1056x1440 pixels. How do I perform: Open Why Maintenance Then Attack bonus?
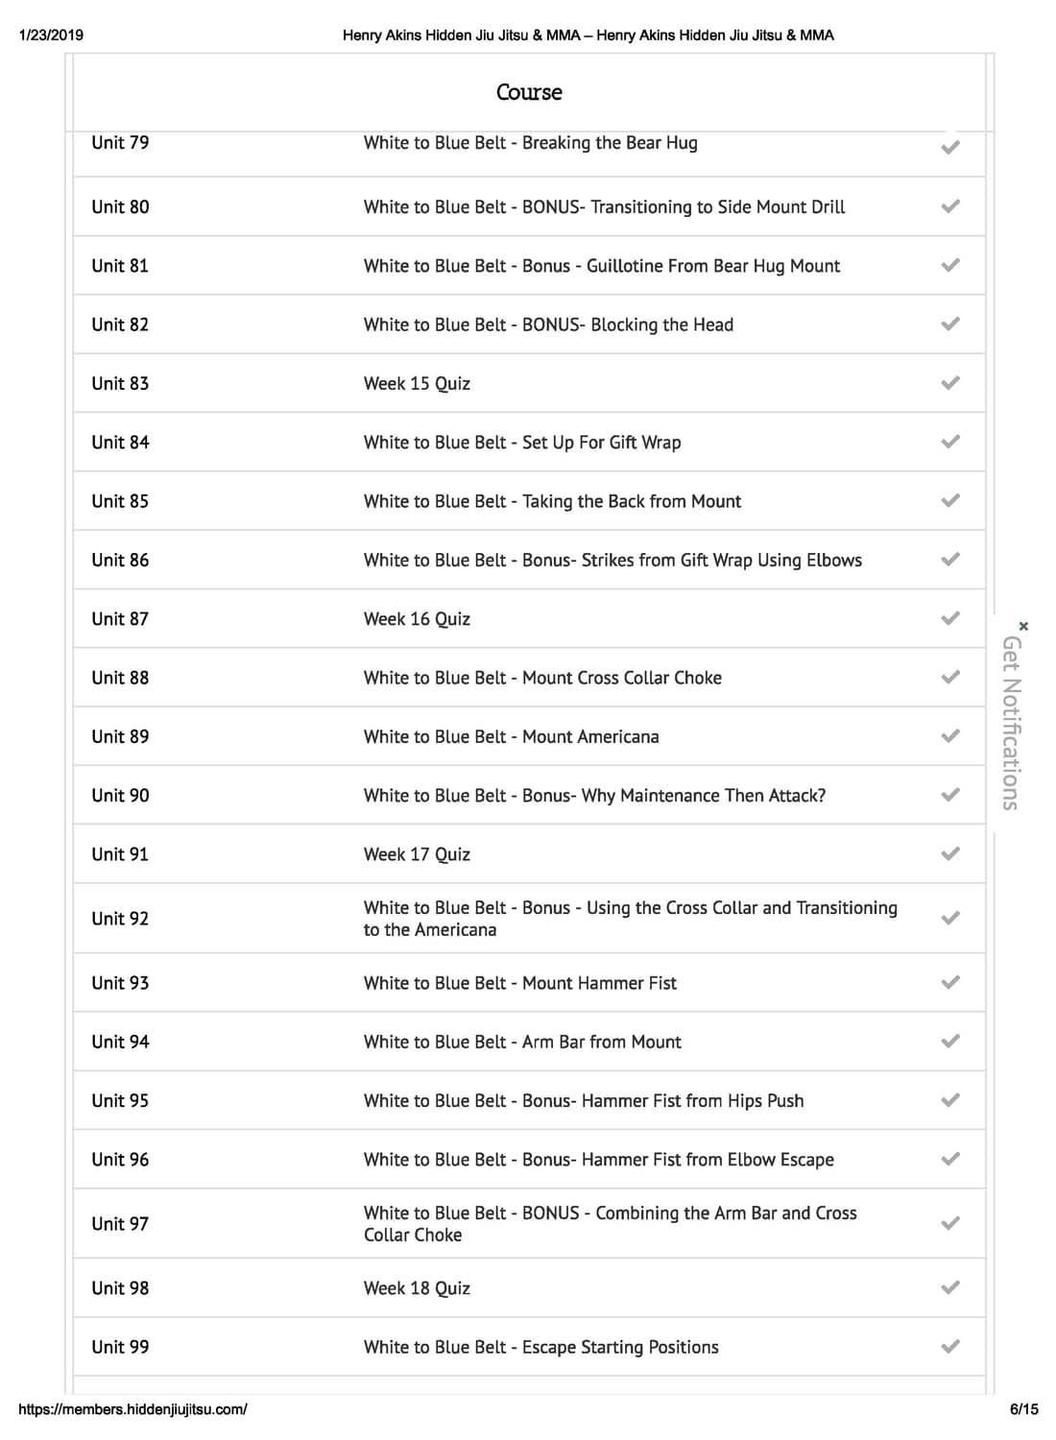[x=594, y=796]
